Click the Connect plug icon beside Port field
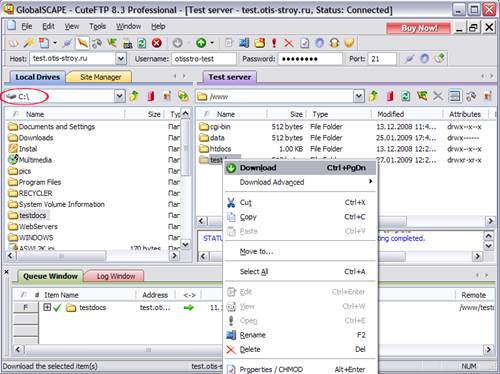This screenshot has height=374, width=500. point(409,59)
